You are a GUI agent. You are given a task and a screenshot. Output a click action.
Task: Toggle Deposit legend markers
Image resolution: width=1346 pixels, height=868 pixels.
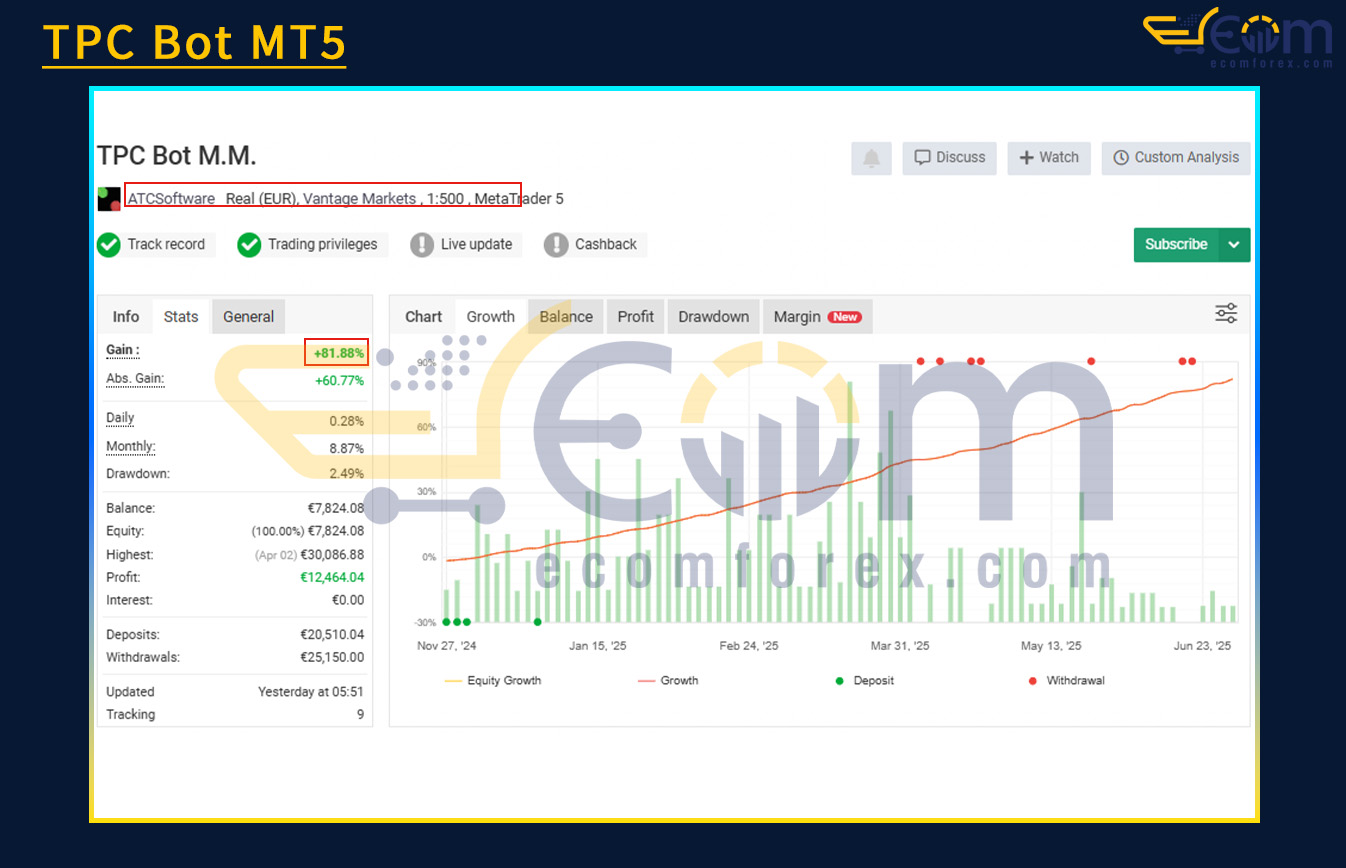(x=865, y=681)
